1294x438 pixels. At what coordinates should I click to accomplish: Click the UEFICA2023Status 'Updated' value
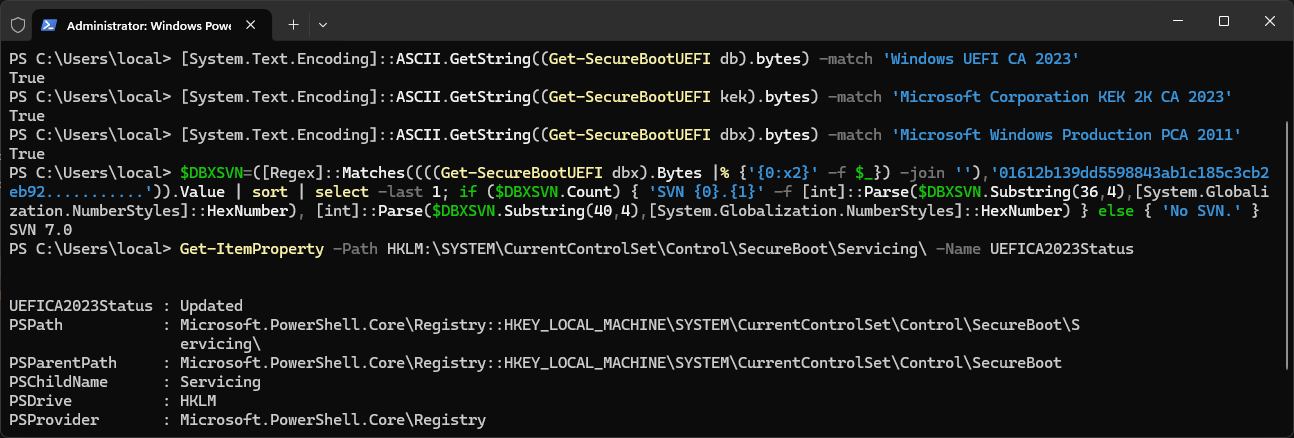pos(211,306)
